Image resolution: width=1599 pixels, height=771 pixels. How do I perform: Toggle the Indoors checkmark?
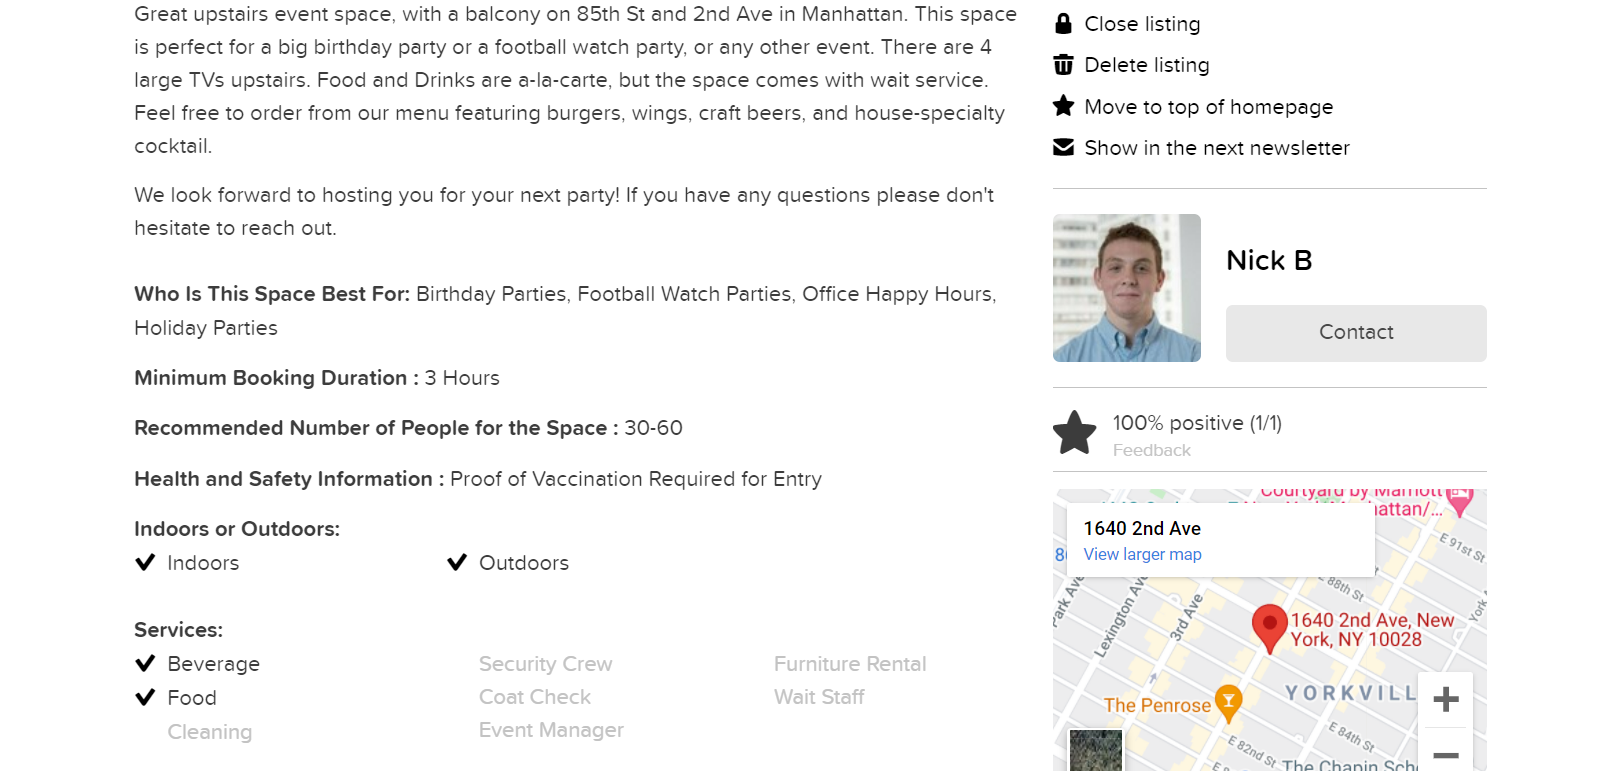pos(144,562)
